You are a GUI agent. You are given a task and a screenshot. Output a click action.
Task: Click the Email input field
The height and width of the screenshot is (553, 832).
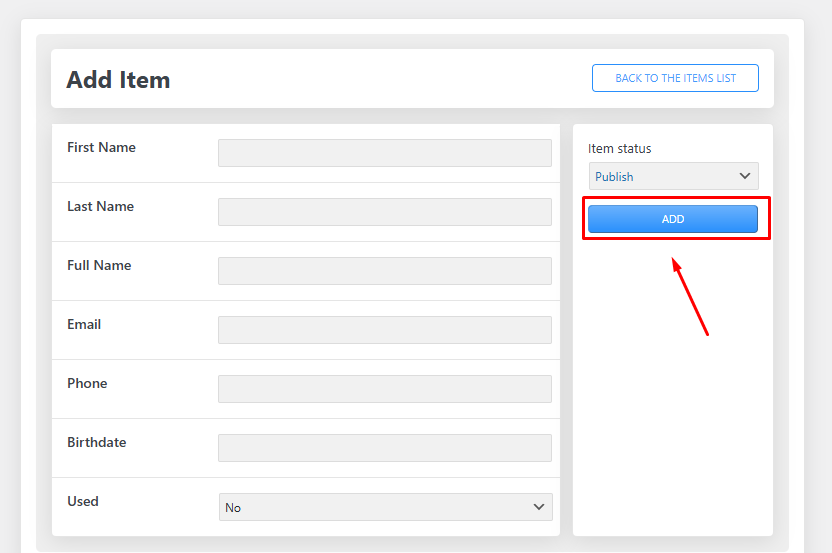(385, 330)
